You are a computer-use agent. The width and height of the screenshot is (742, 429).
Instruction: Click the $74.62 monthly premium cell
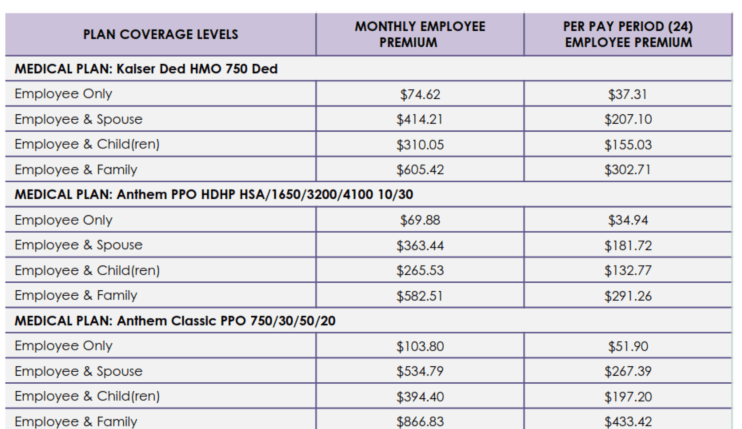419,95
